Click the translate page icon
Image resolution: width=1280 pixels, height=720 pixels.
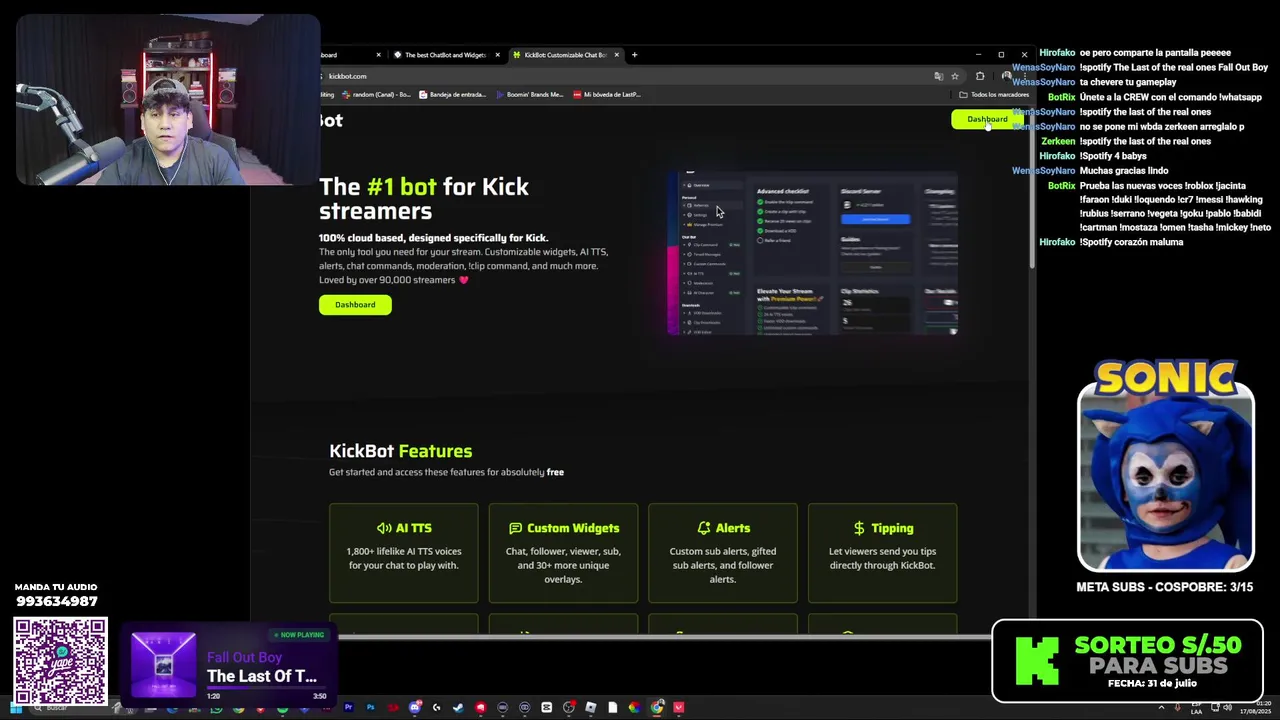pyautogui.click(x=938, y=76)
